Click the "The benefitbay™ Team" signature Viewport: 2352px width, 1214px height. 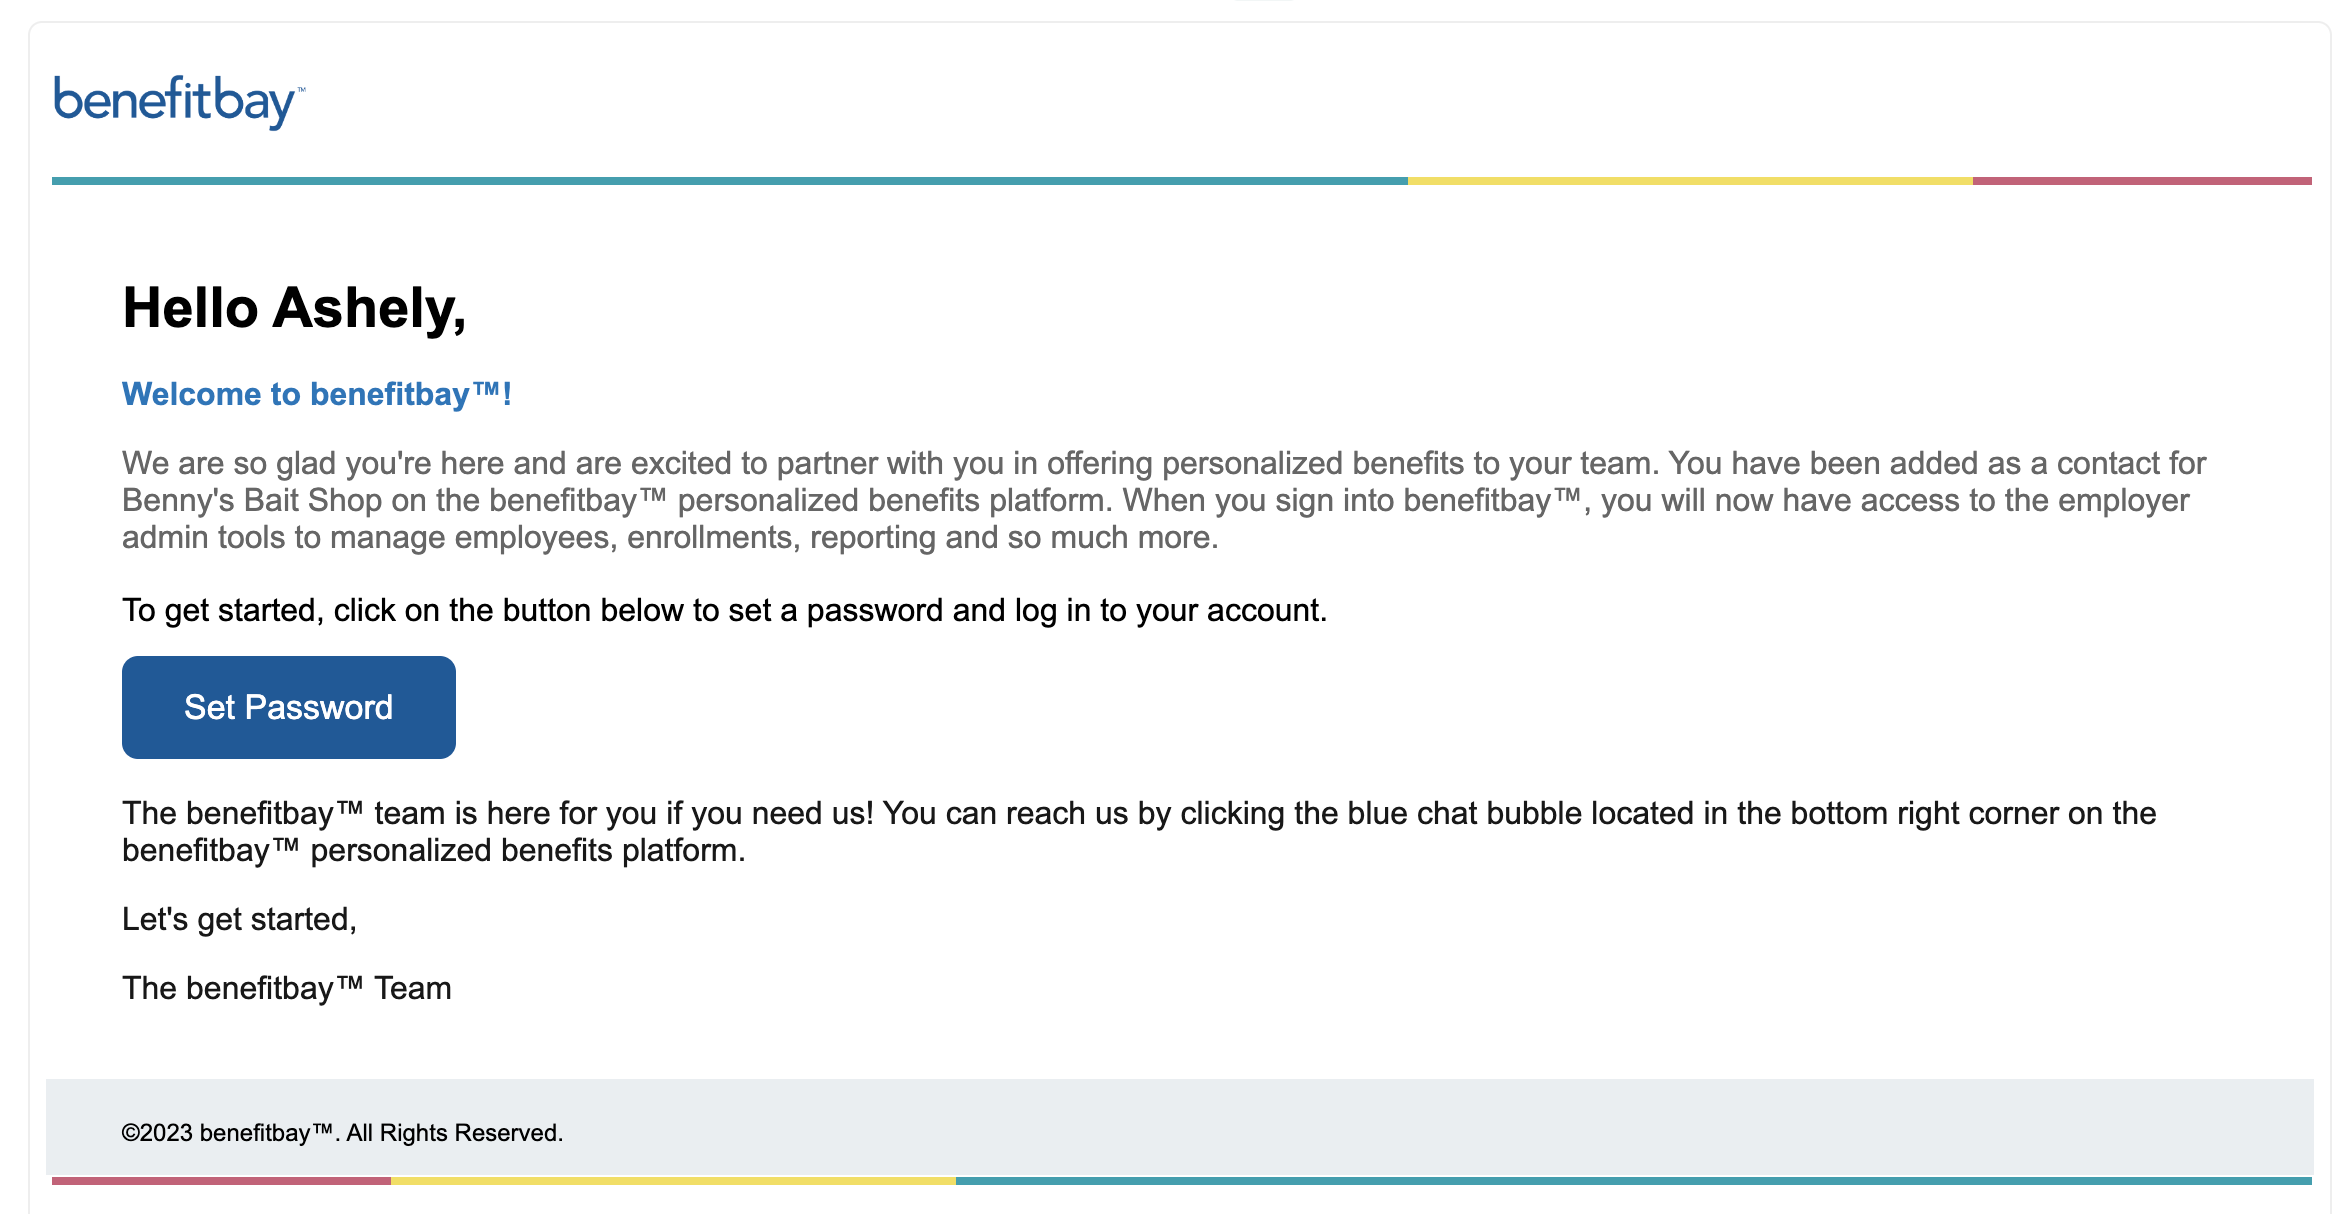pyautogui.click(x=287, y=989)
